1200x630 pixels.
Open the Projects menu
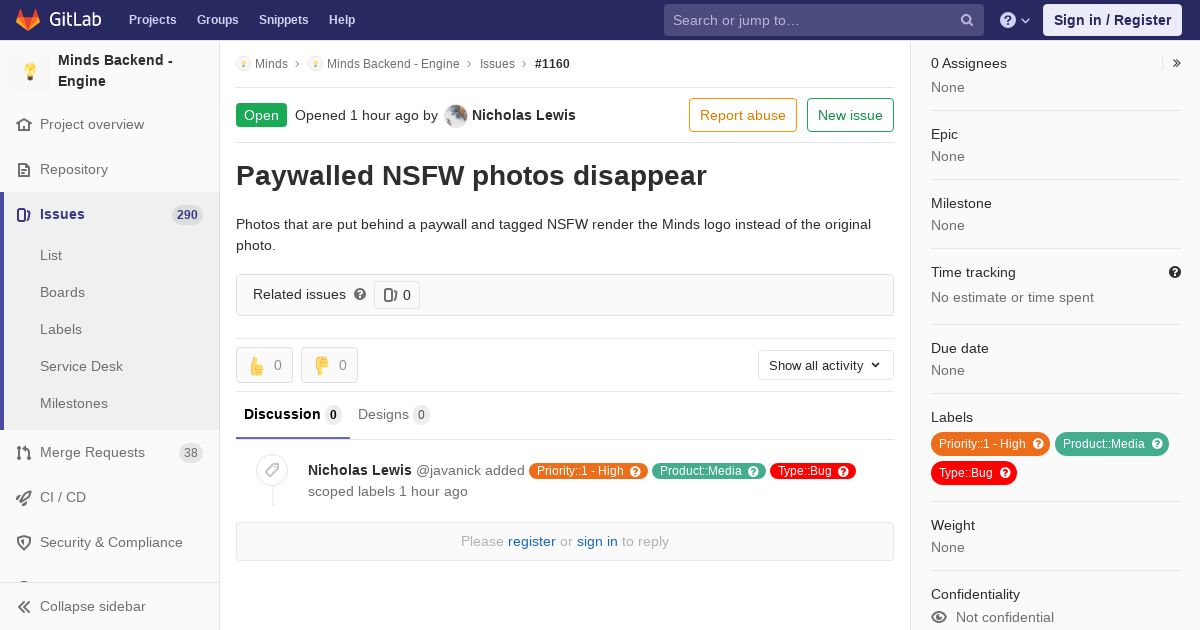pos(152,20)
